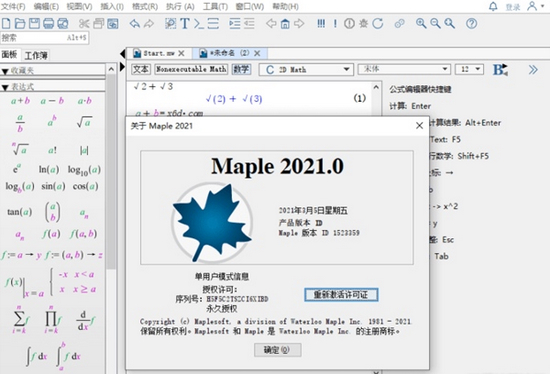
Task: Click the Back navigation arrow
Action: 271,24
